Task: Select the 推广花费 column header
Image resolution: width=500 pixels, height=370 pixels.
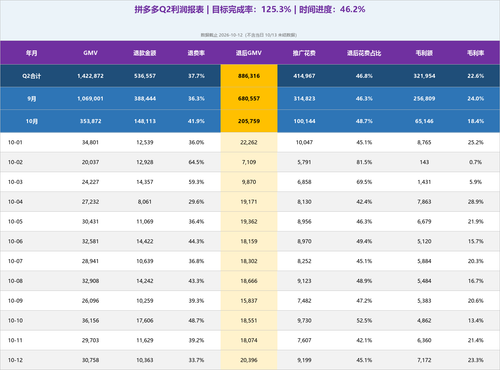Action: pos(304,53)
